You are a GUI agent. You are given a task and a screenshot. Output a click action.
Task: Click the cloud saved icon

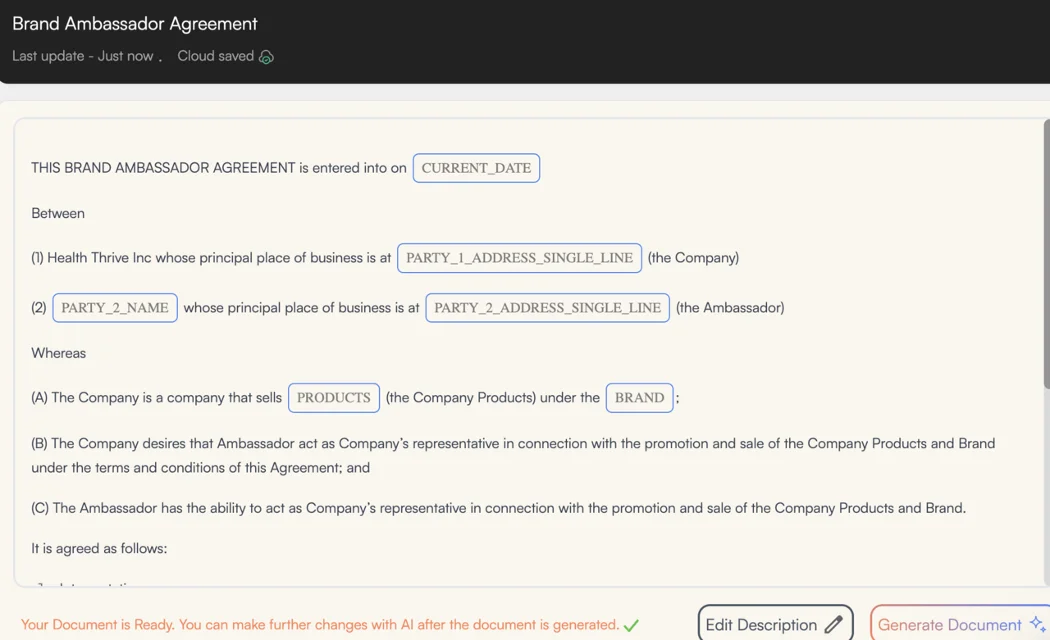click(x=266, y=57)
